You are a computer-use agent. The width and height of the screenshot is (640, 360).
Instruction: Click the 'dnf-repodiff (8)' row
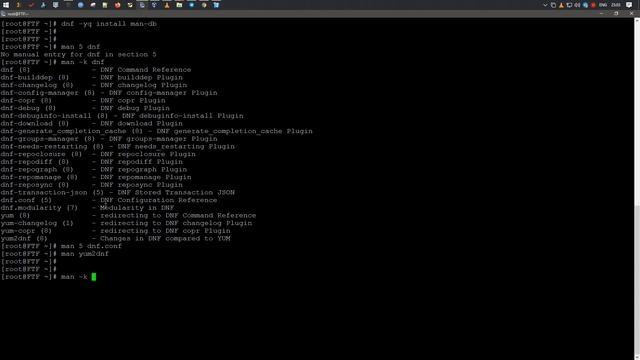click(91, 162)
